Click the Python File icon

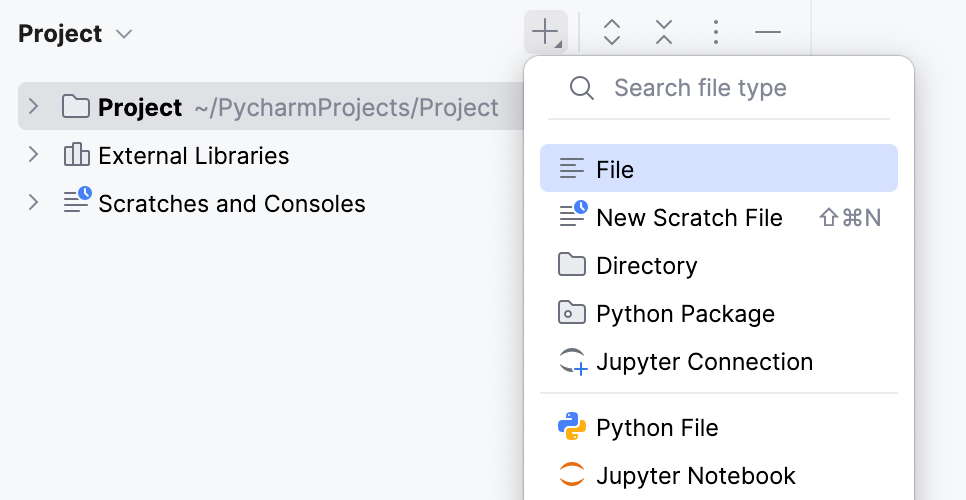click(571, 428)
